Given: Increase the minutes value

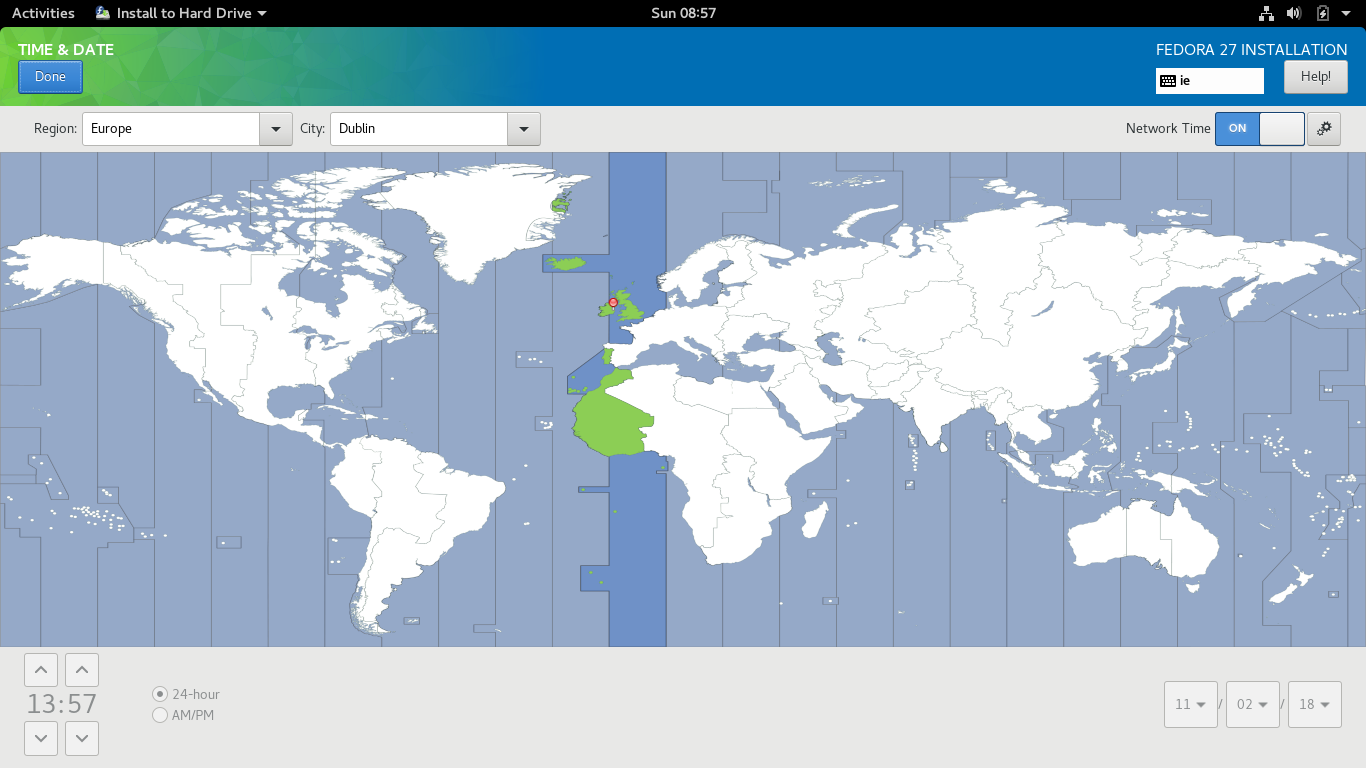Looking at the screenshot, I should click(x=82, y=670).
